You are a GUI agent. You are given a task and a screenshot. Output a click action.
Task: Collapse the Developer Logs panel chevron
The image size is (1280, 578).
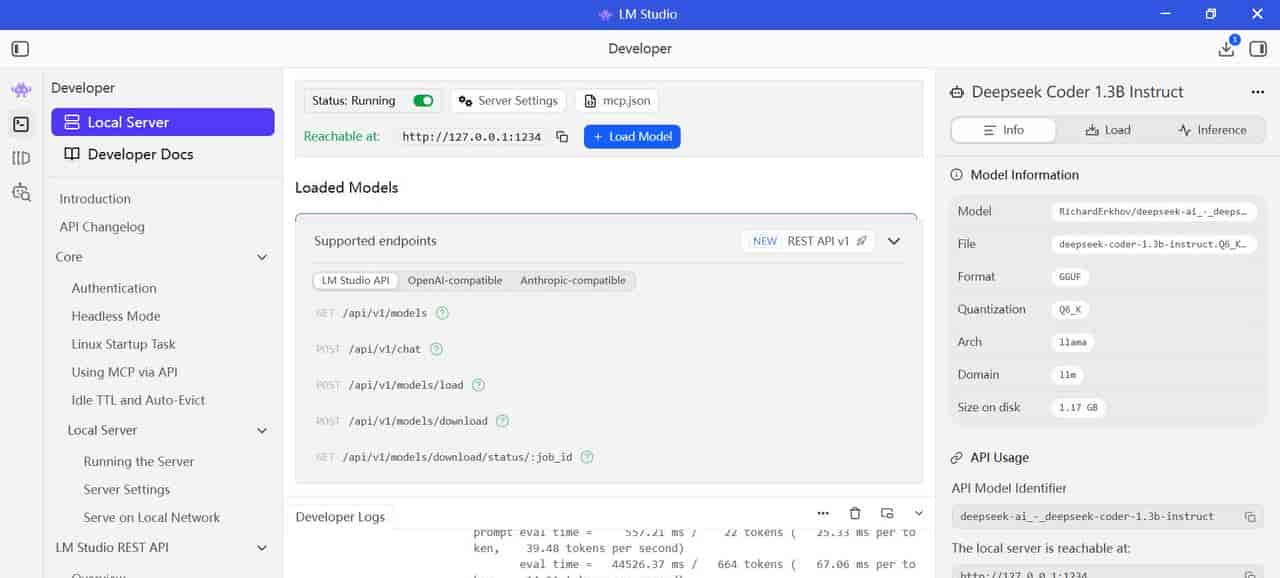[x=919, y=513]
